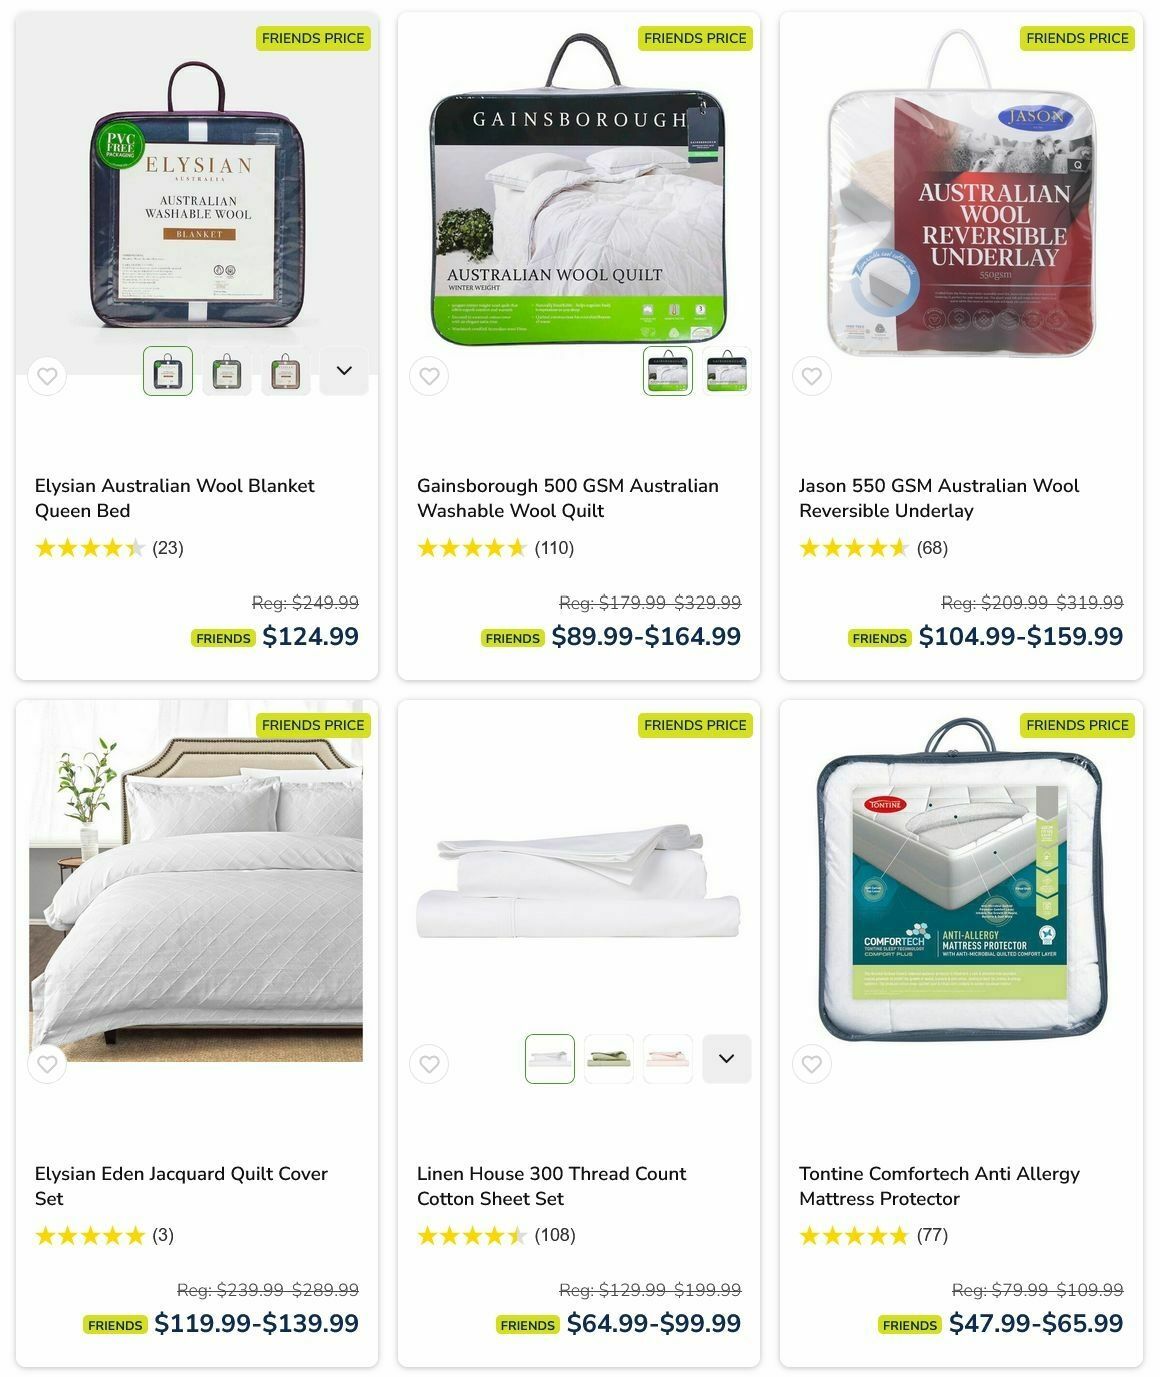Heart the Linen House Cotton Sheet Set
This screenshot has width=1160, height=1377.
(429, 1064)
